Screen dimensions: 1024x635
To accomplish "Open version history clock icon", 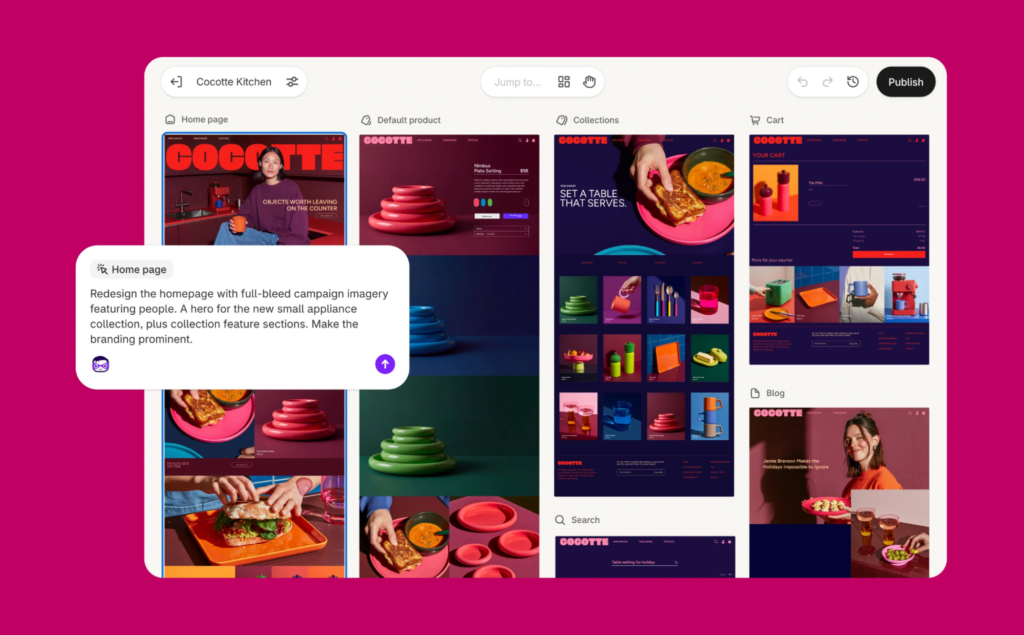I will tap(853, 82).
